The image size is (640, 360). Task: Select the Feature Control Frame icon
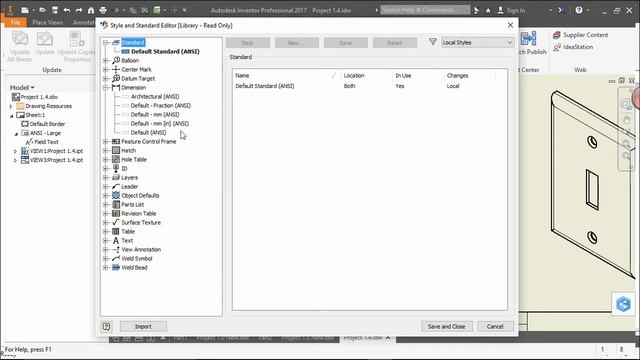point(116,141)
